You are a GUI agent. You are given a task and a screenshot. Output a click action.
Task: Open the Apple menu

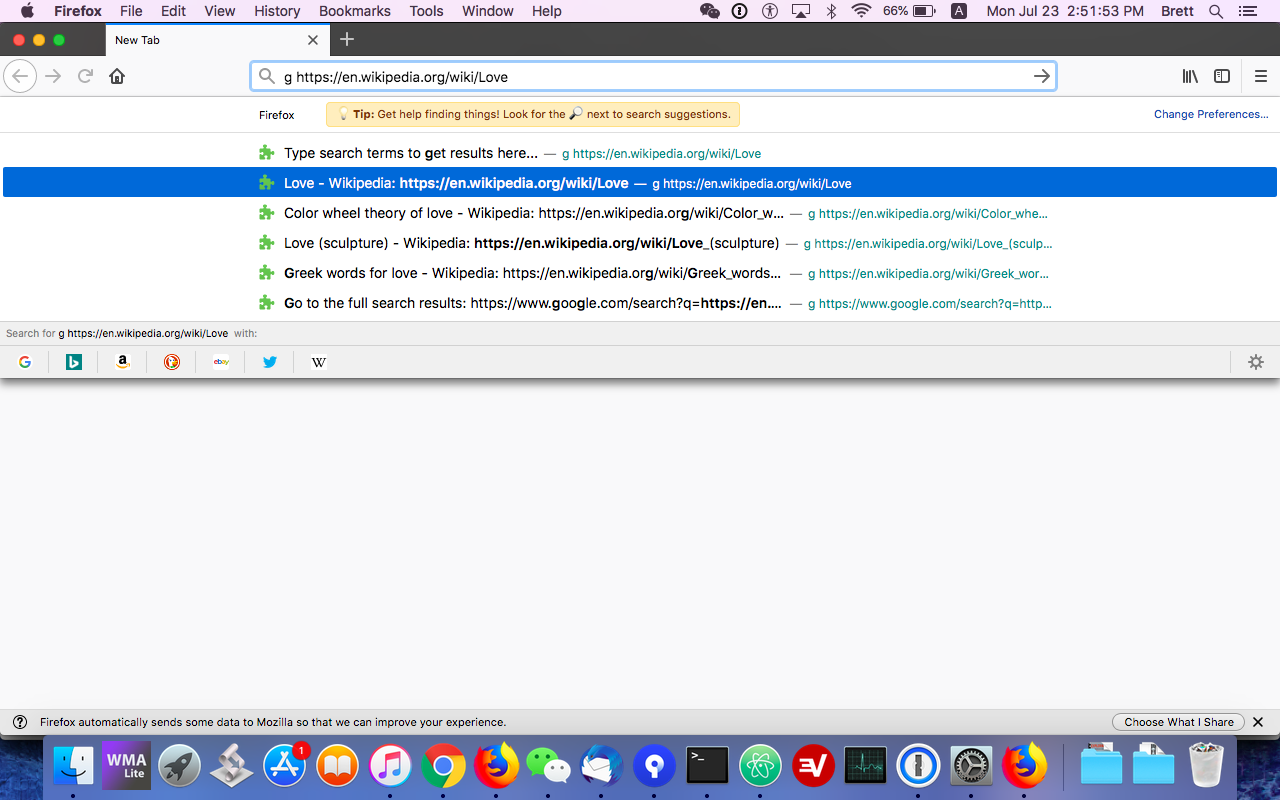coord(27,11)
